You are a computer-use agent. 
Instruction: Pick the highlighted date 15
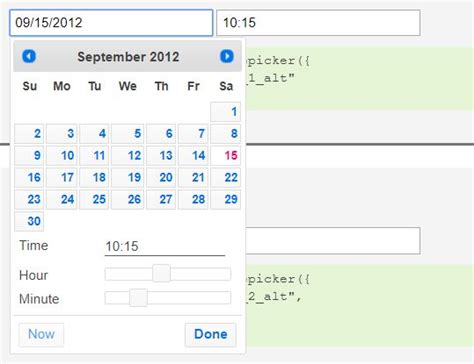(x=226, y=155)
